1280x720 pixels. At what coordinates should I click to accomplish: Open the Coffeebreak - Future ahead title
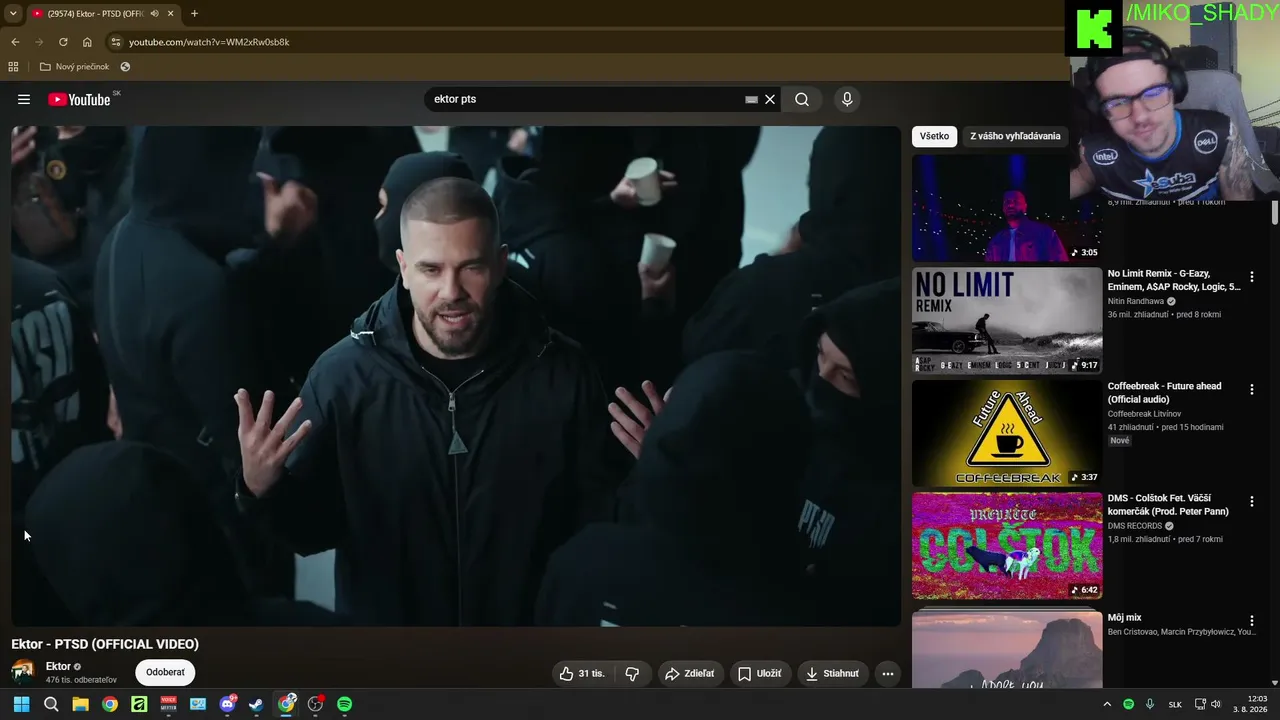pyautogui.click(x=1164, y=392)
